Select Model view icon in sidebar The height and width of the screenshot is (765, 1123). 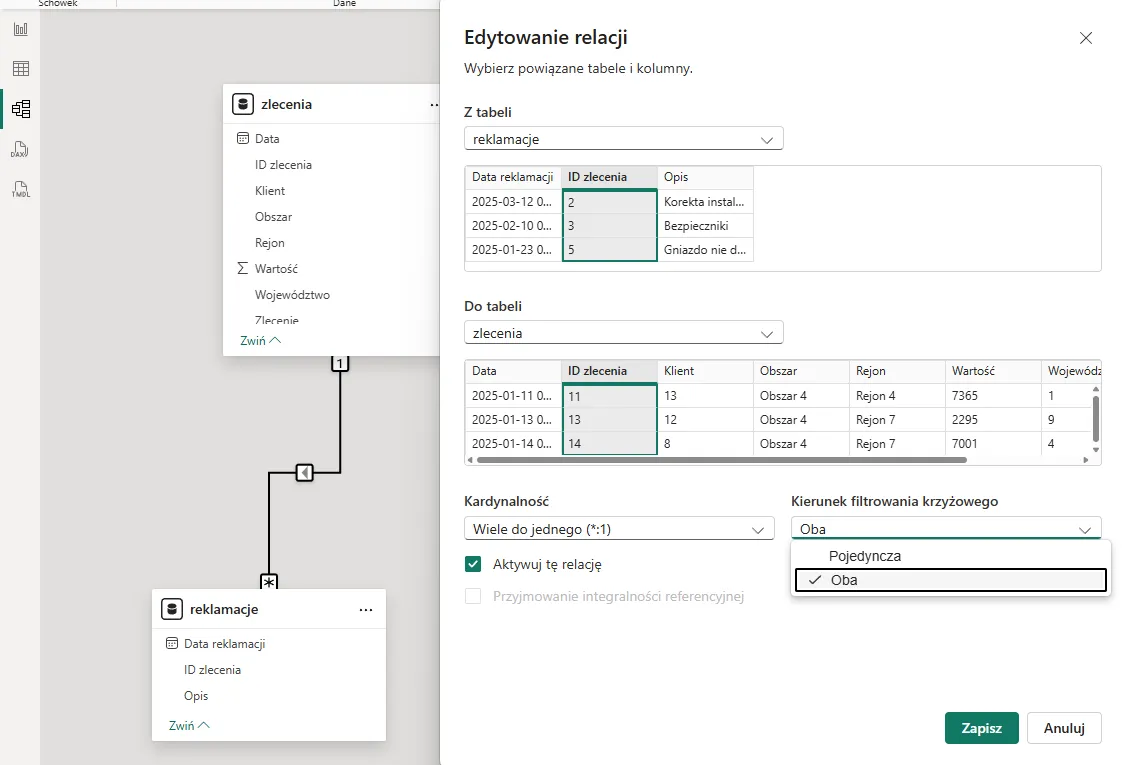click(x=20, y=109)
